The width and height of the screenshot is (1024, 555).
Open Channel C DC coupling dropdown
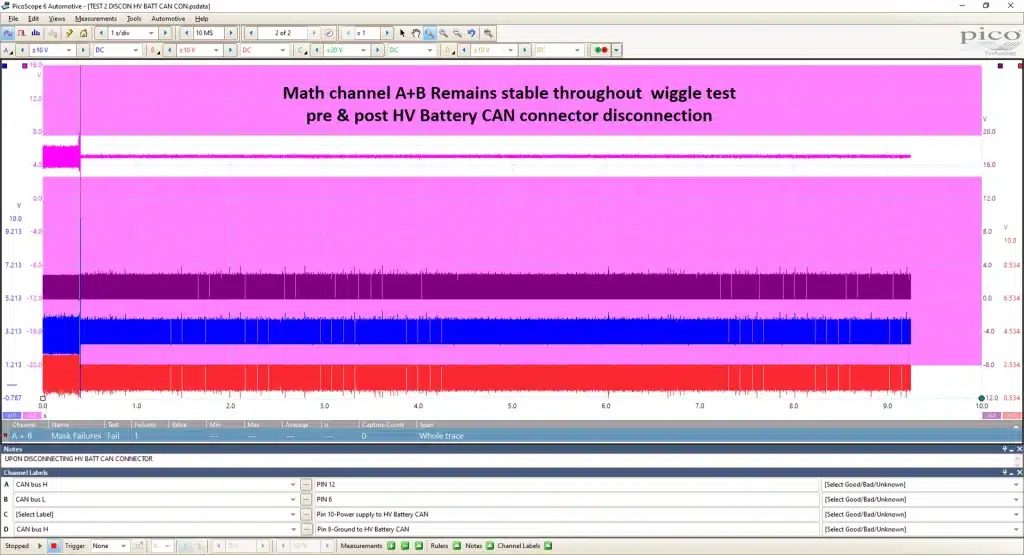pyautogui.click(x=430, y=50)
